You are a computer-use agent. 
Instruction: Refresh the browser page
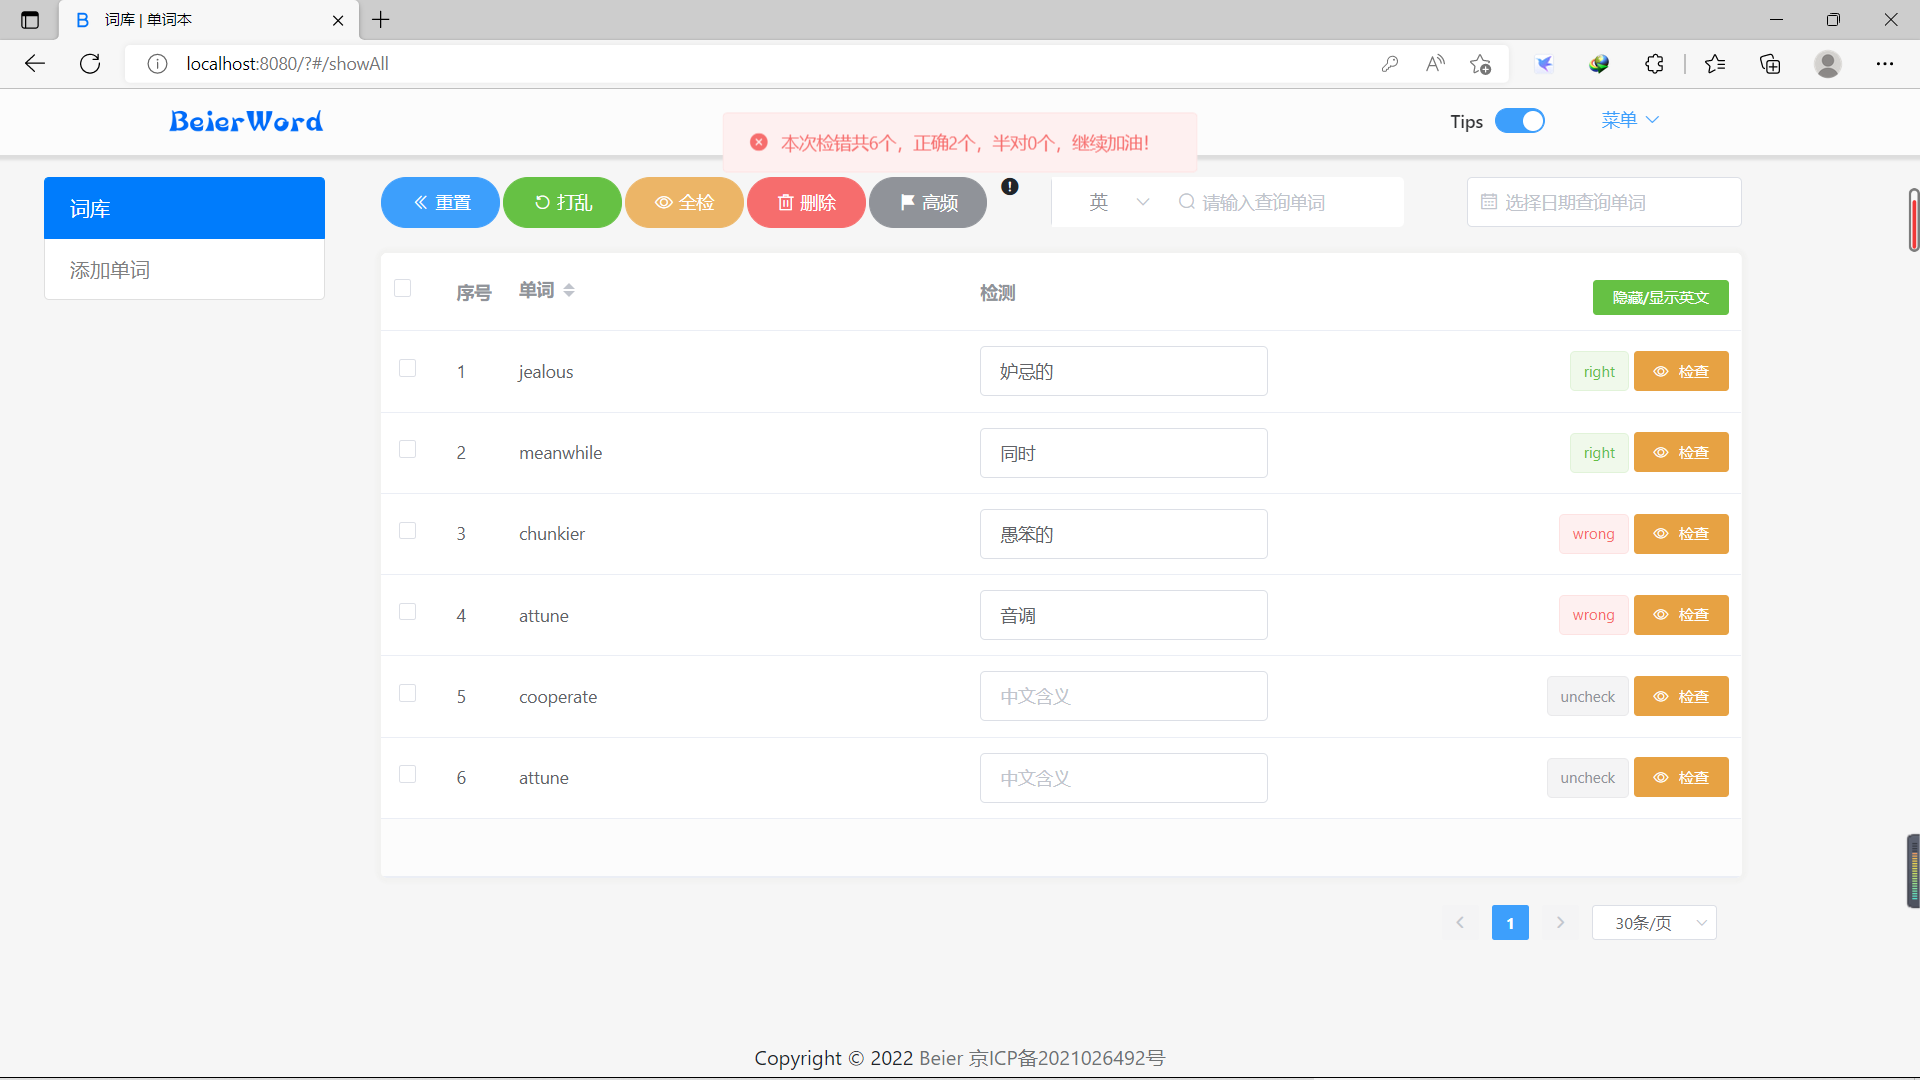(90, 64)
